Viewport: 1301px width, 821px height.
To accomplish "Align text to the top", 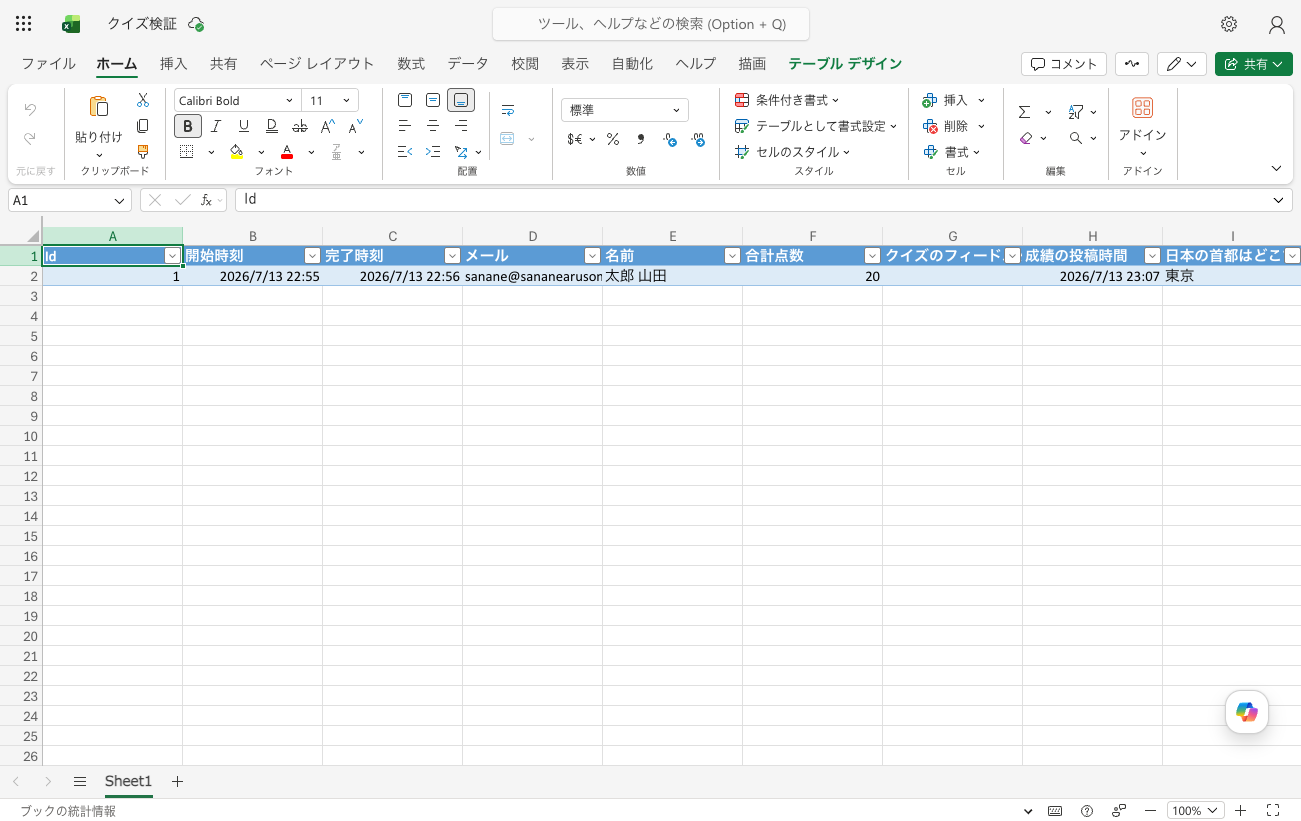I will [x=405, y=100].
